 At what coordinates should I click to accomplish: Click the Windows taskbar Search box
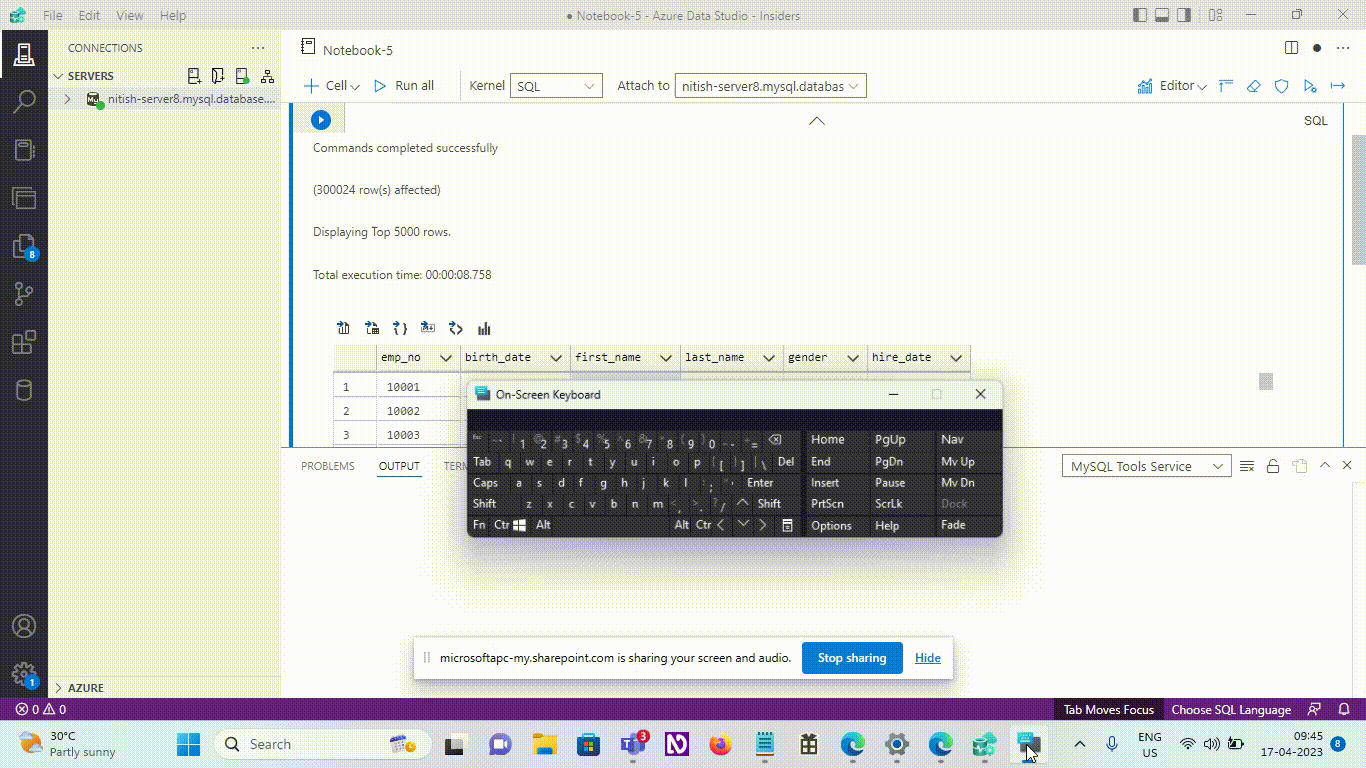pos(324,744)
